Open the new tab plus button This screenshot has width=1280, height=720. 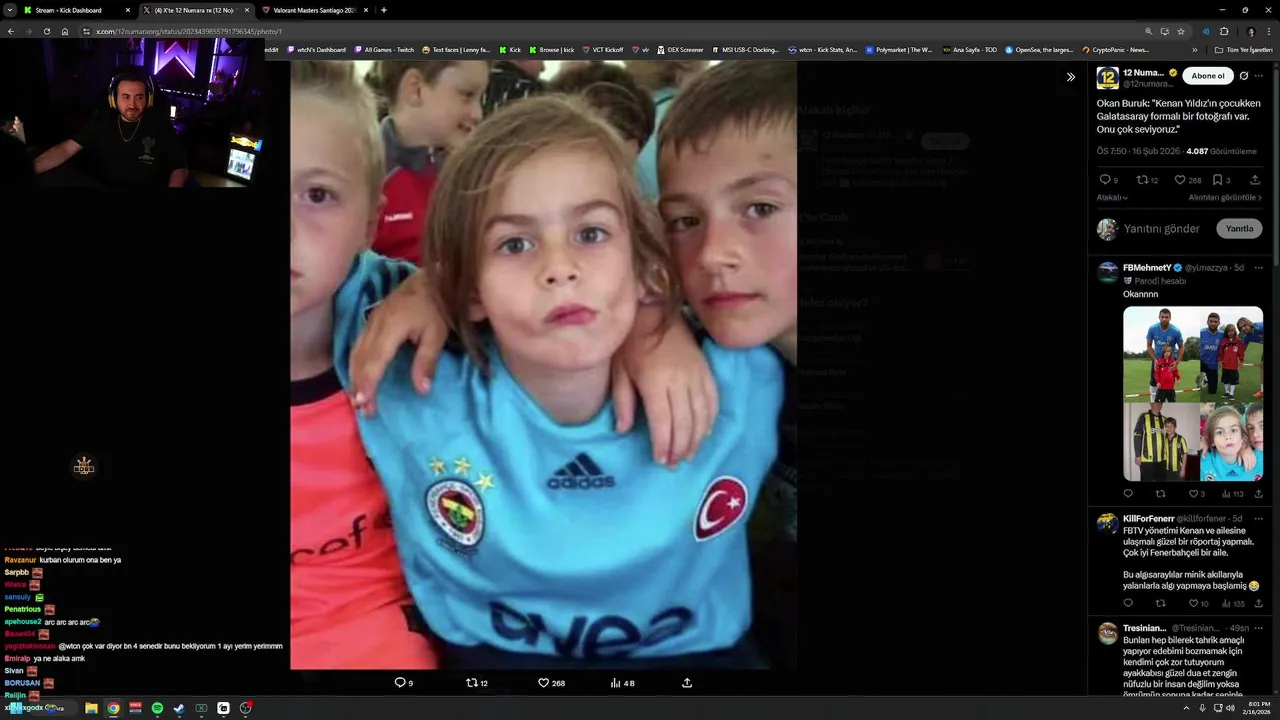[384, 10]
